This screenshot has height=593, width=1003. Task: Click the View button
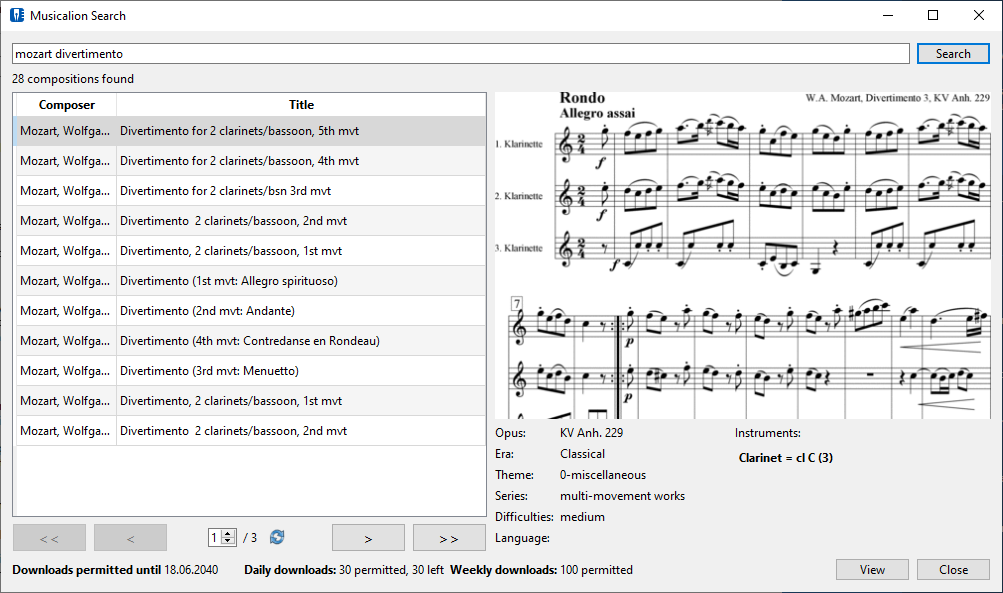(x=872, y=569)
